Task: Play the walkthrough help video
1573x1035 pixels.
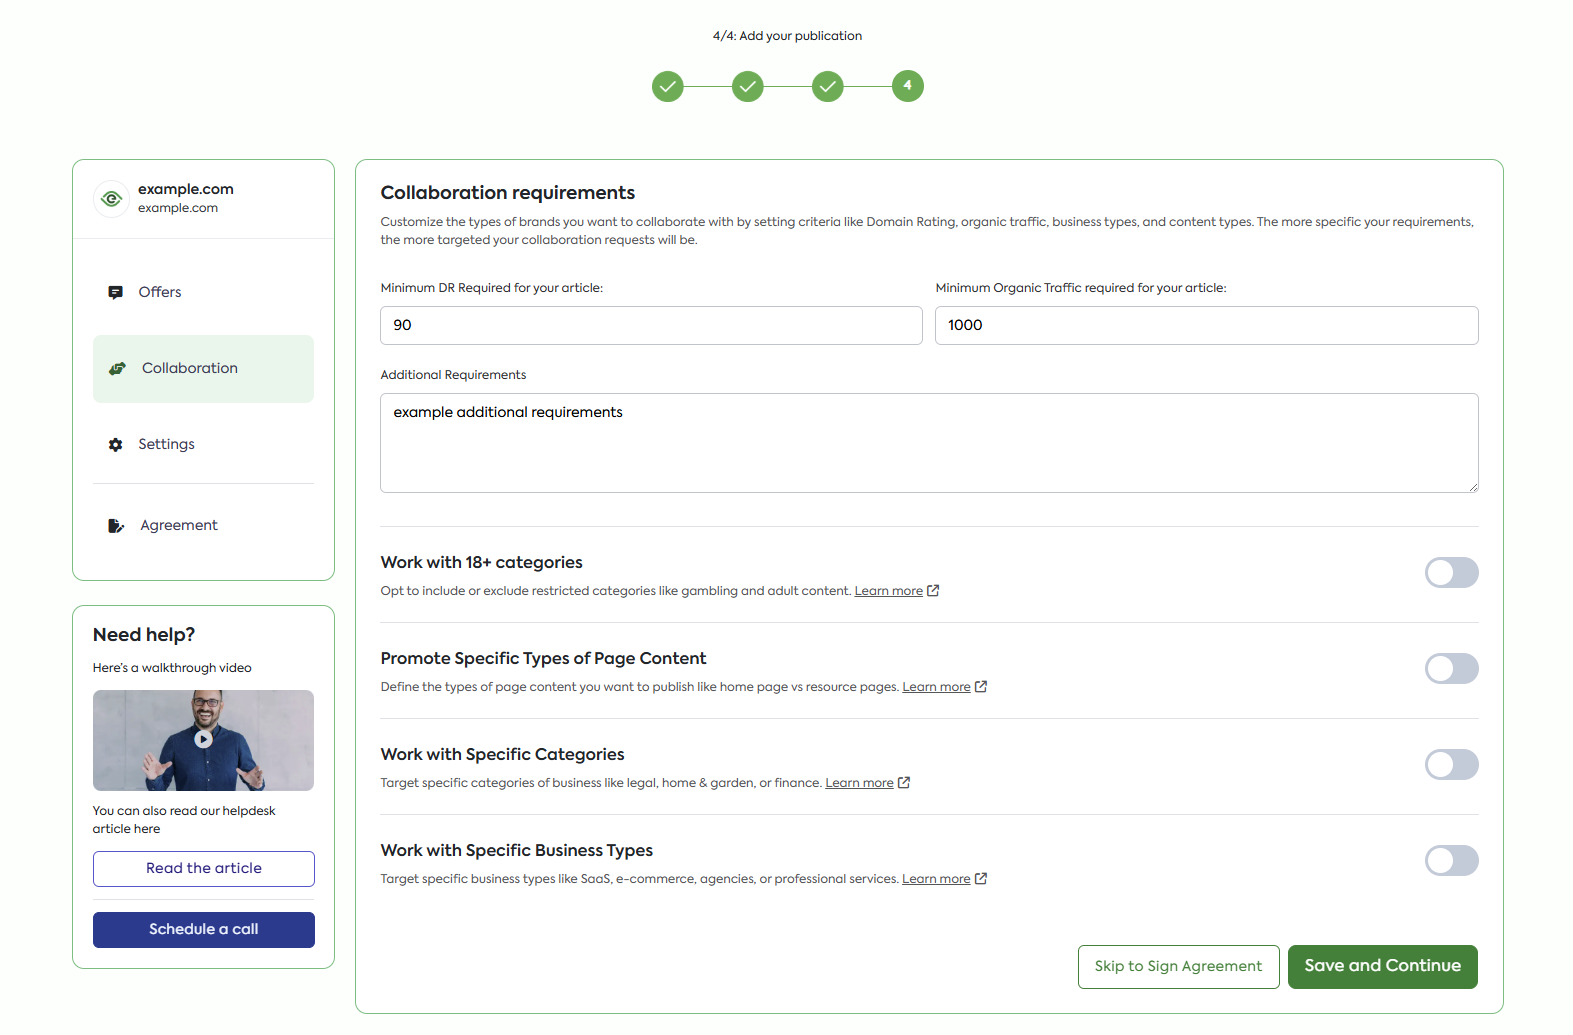Action: (203, 740)
